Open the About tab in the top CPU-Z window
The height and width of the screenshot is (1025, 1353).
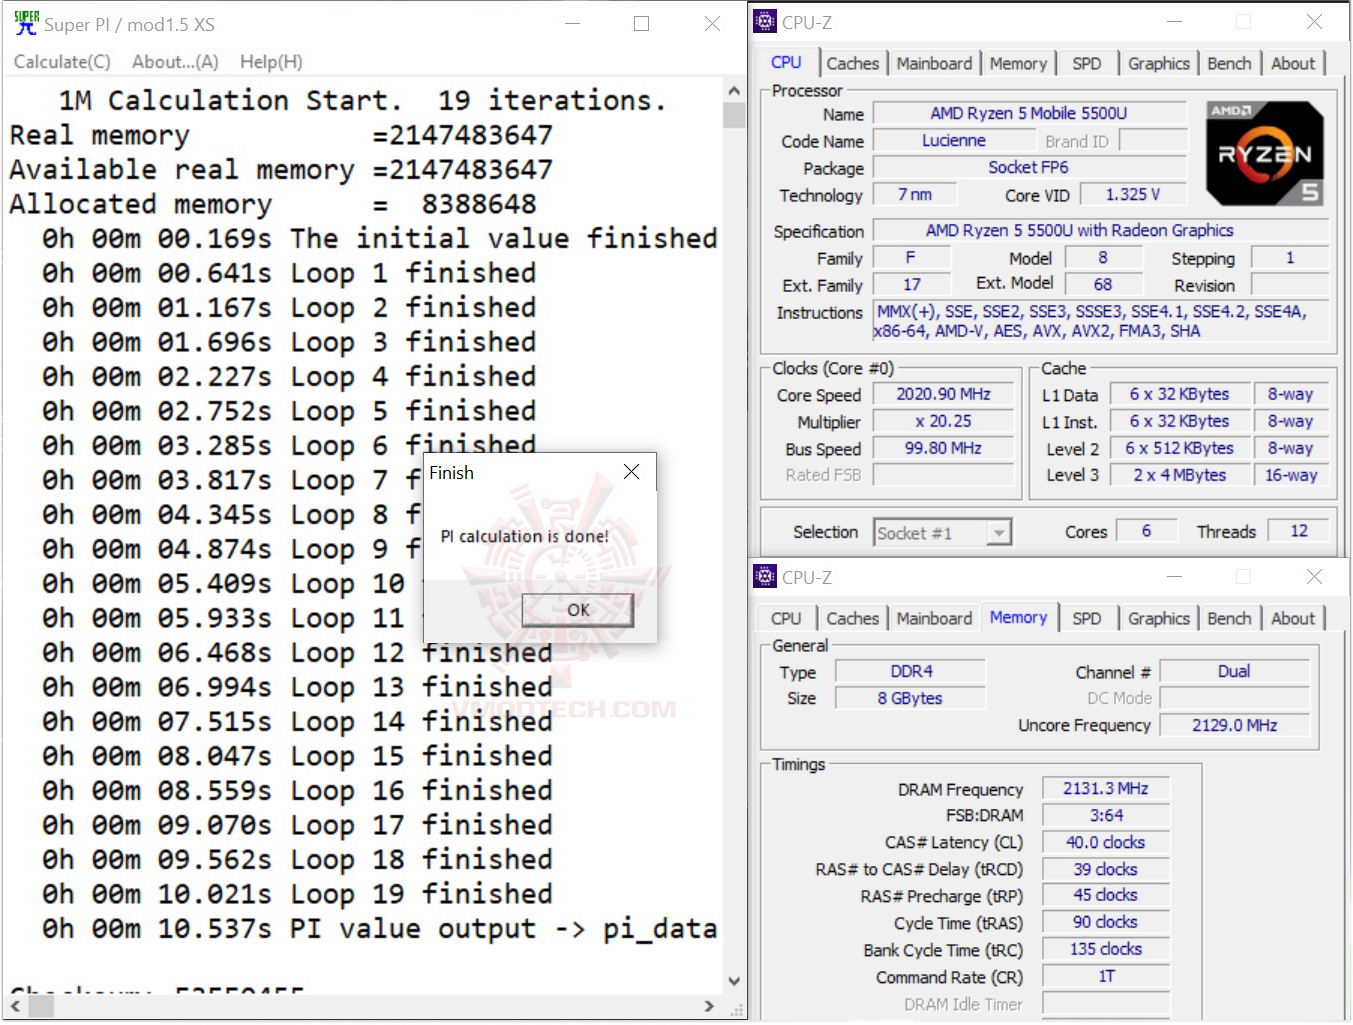tap(1293, 63)
